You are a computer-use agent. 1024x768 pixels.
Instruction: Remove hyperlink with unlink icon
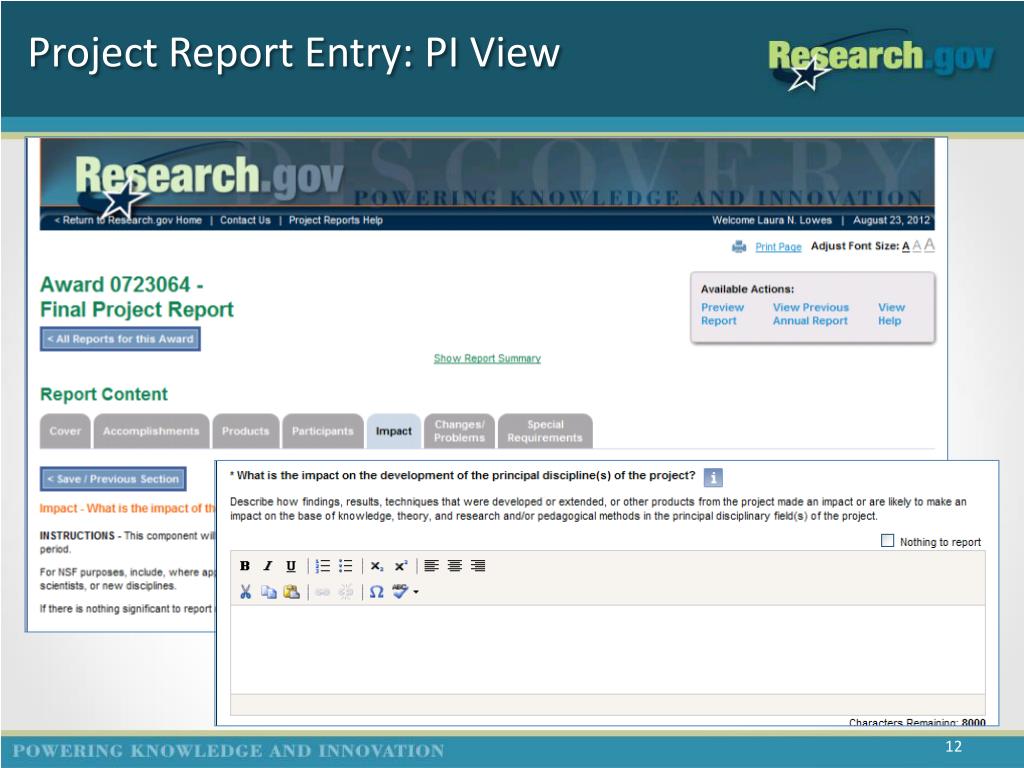click(x=345, y=592)
